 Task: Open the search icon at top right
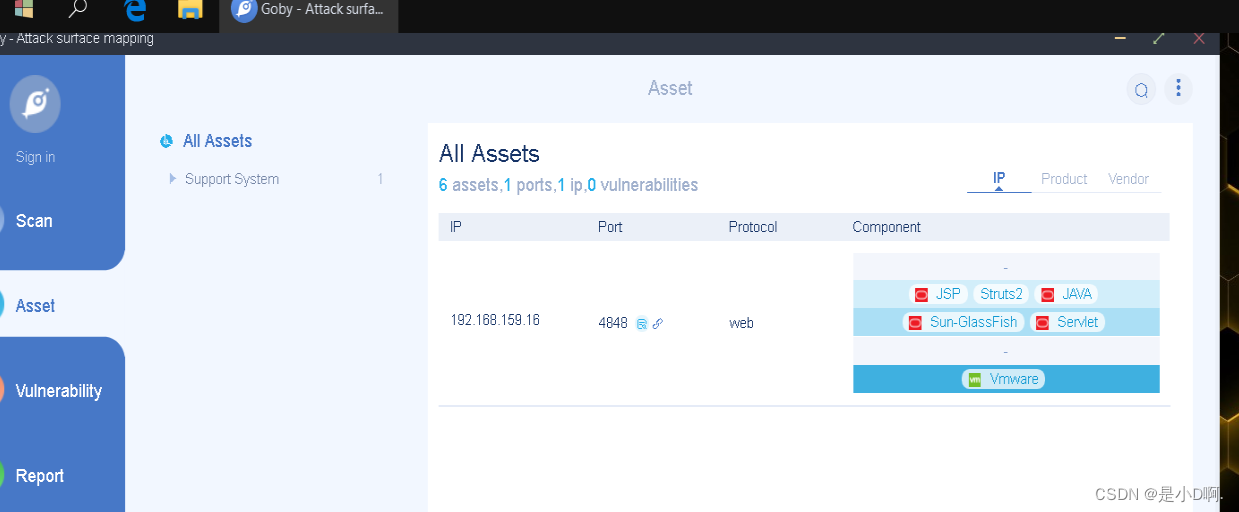click(x=1141, y=90)
